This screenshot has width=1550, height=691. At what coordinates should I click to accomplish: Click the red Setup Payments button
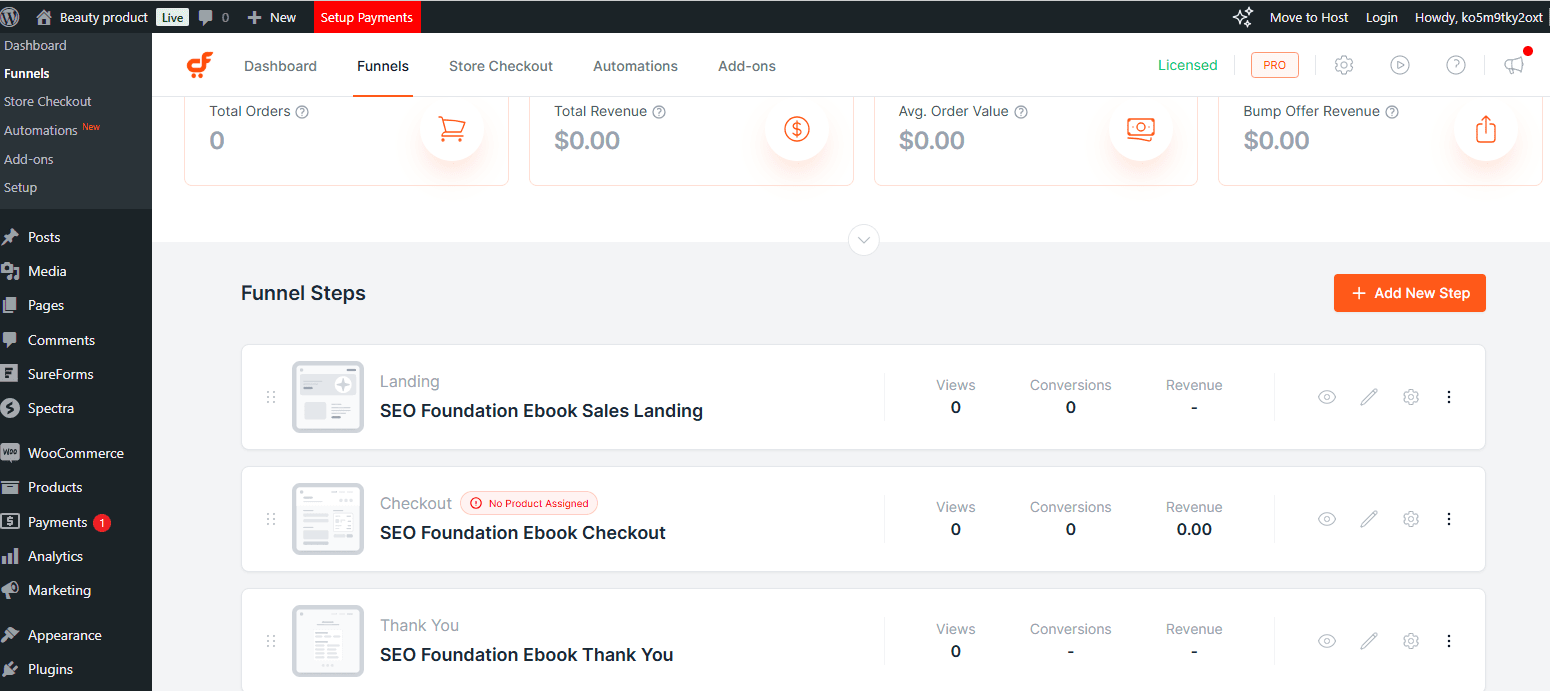tap(366, 17)
